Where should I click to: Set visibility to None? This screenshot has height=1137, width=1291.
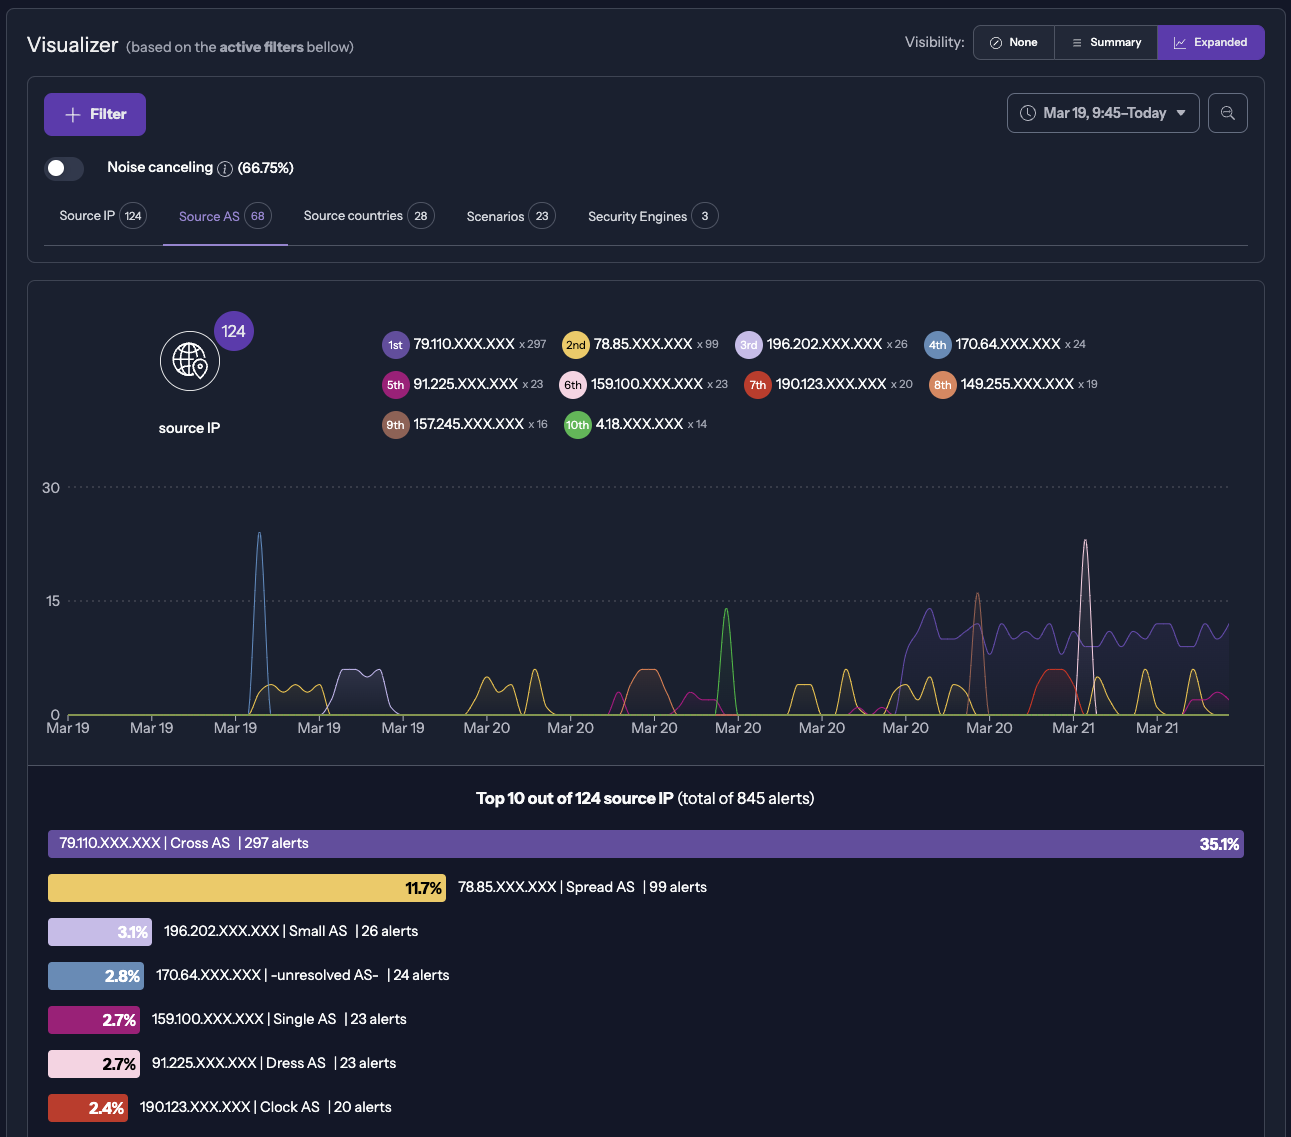coord(1013,43)
